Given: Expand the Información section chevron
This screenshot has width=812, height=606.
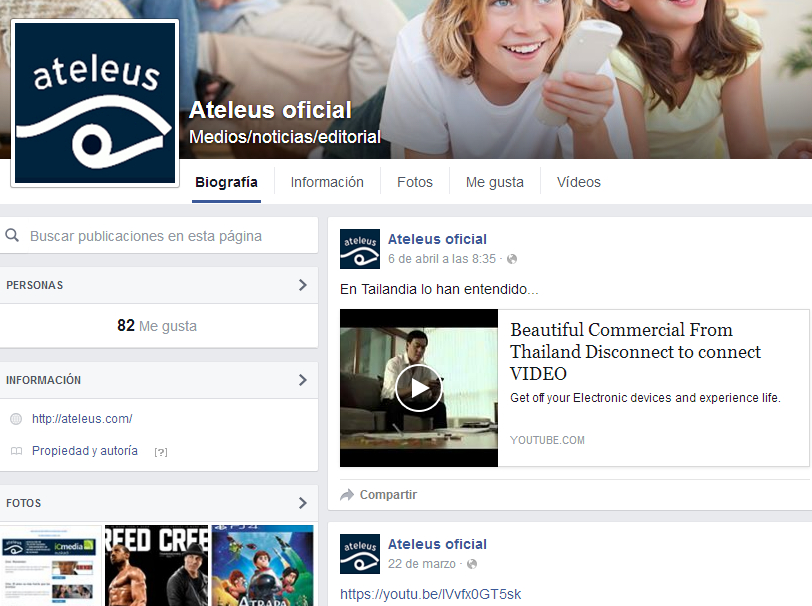Looking at the screenshot, I should (302, 380).
